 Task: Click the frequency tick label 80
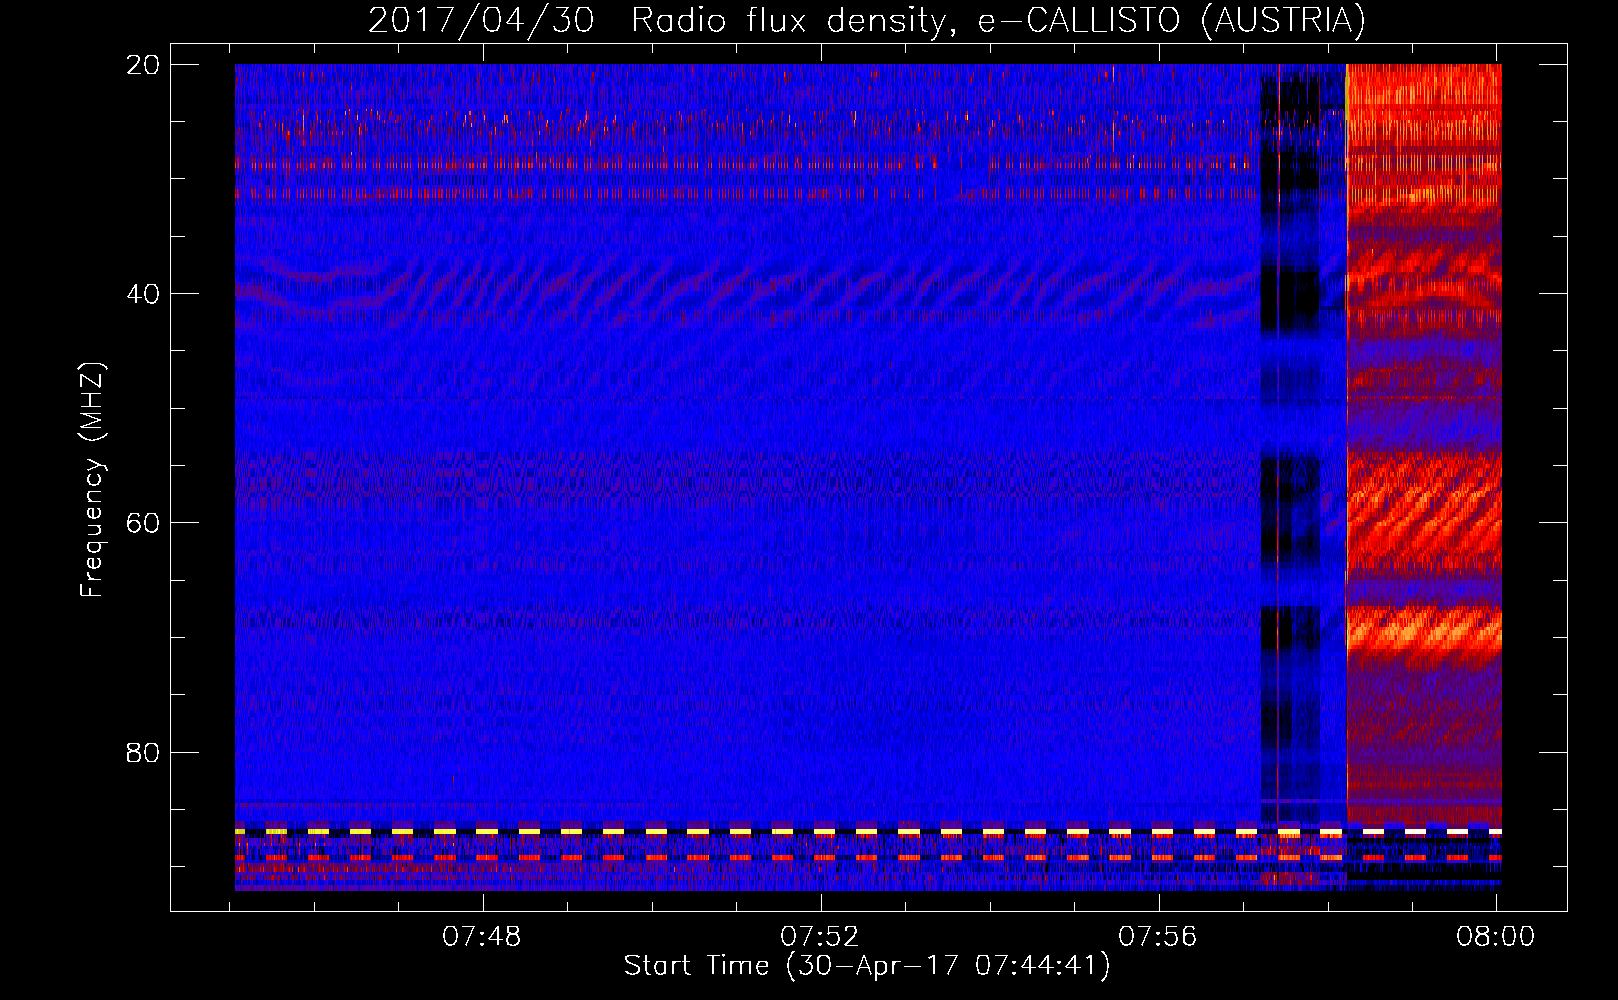coord(143,752)
